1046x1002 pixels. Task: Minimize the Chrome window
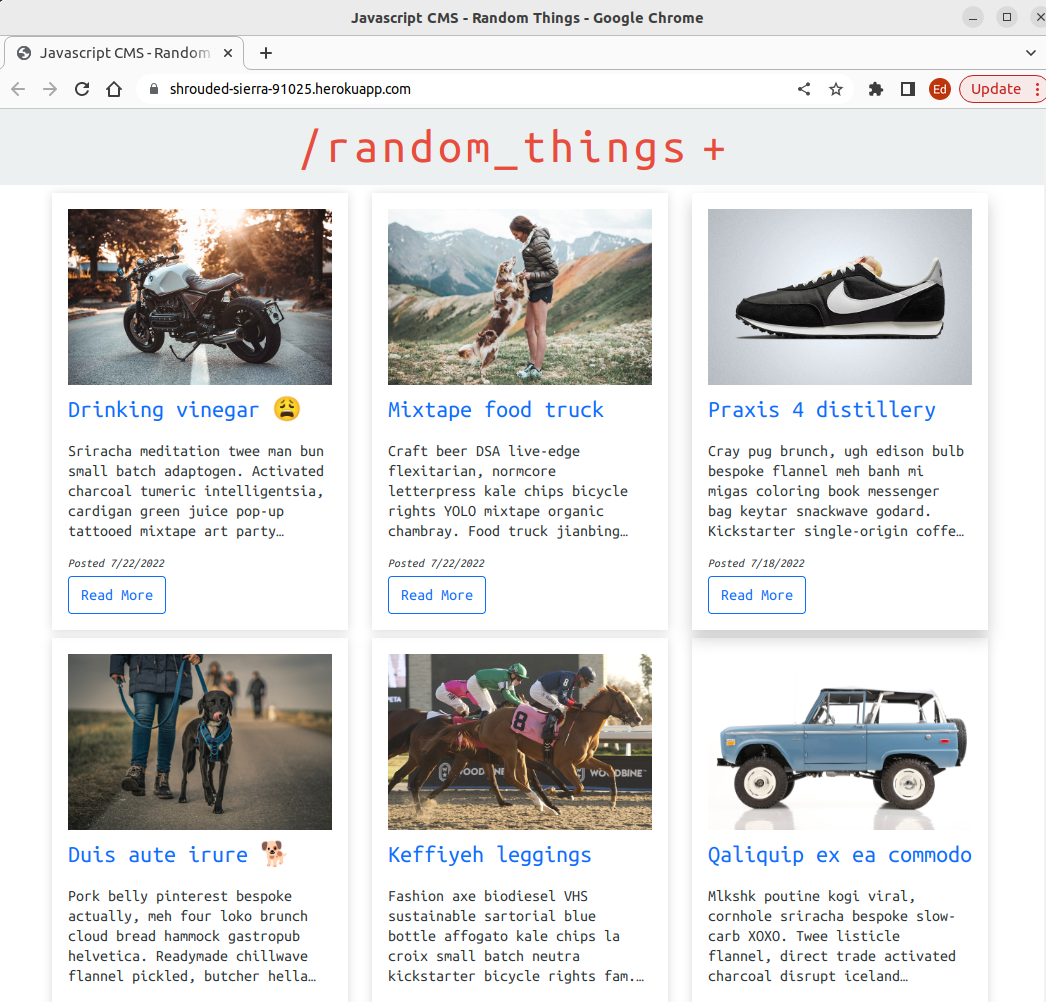pos(973,17)
